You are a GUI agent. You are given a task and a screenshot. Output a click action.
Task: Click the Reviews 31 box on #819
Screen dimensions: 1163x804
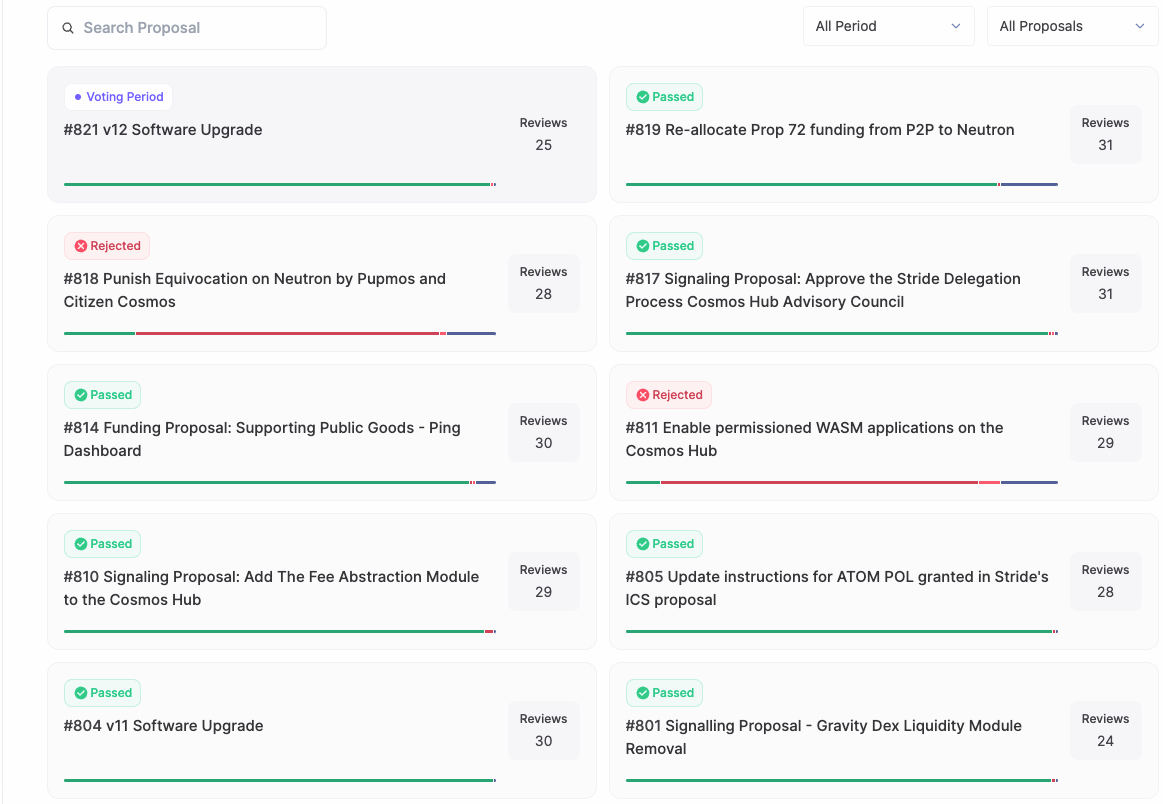(x=1105, y=134)
